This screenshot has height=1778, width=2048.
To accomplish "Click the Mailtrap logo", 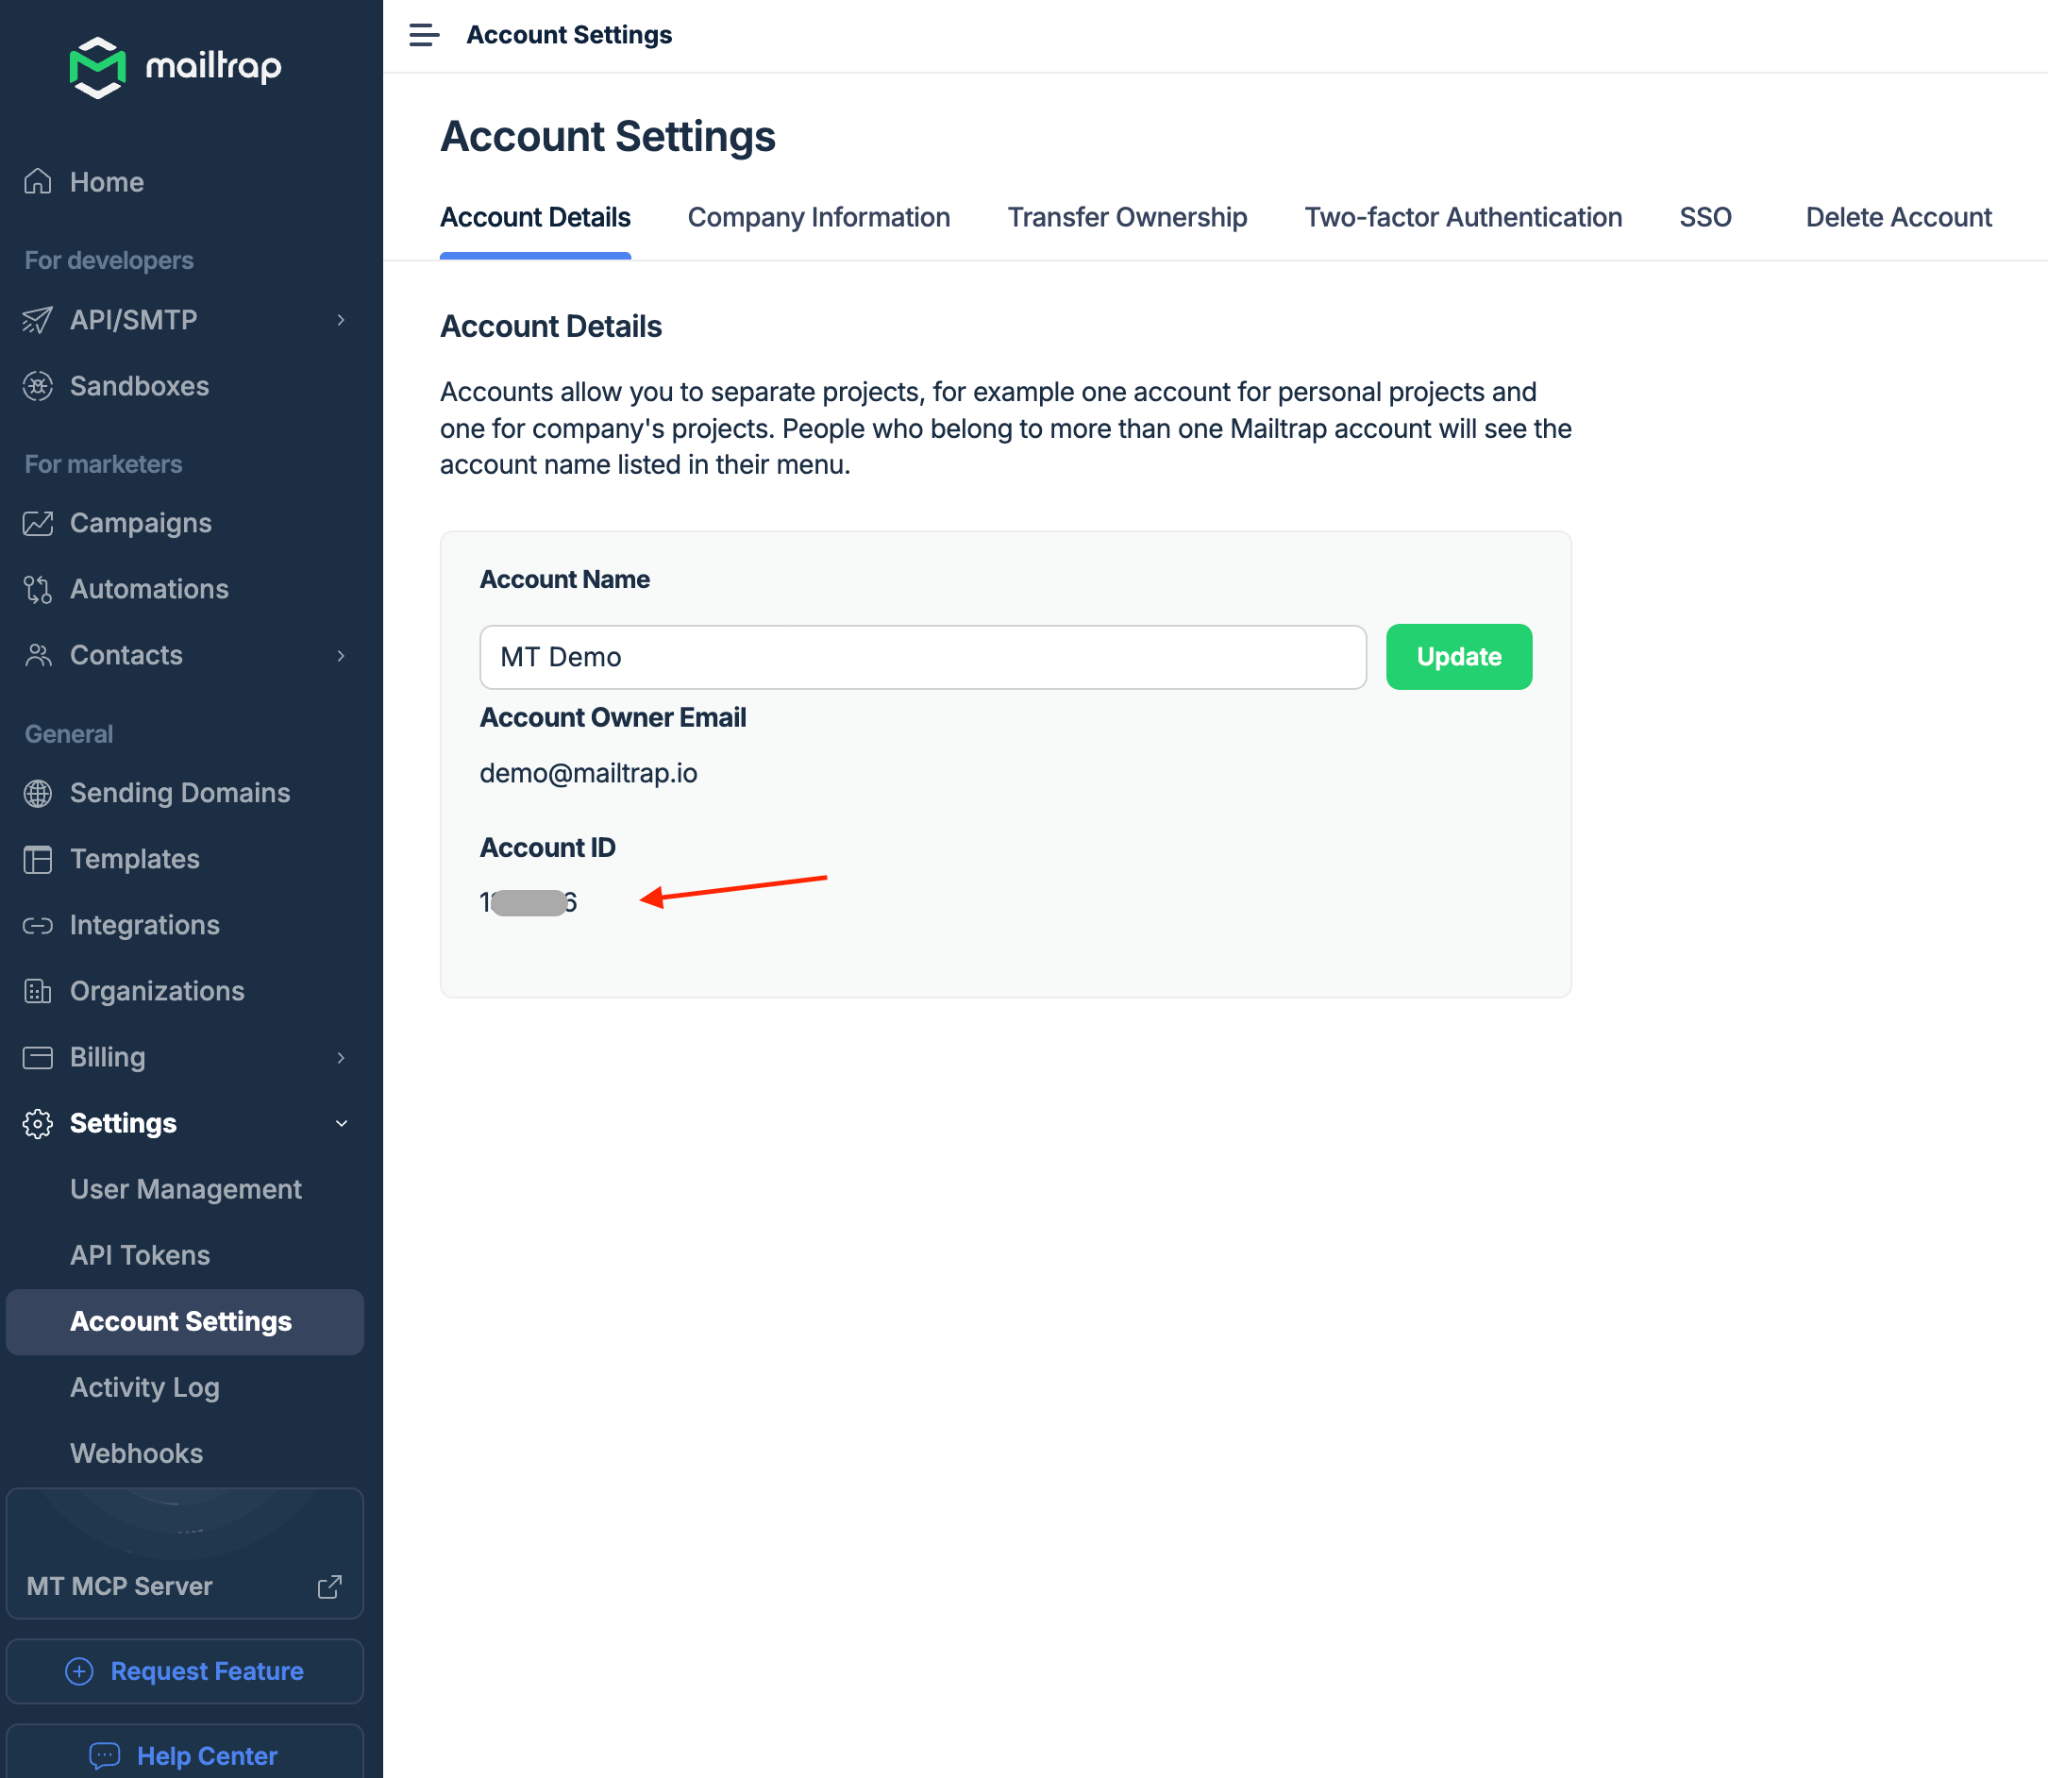I will click(x=176, y=67).
